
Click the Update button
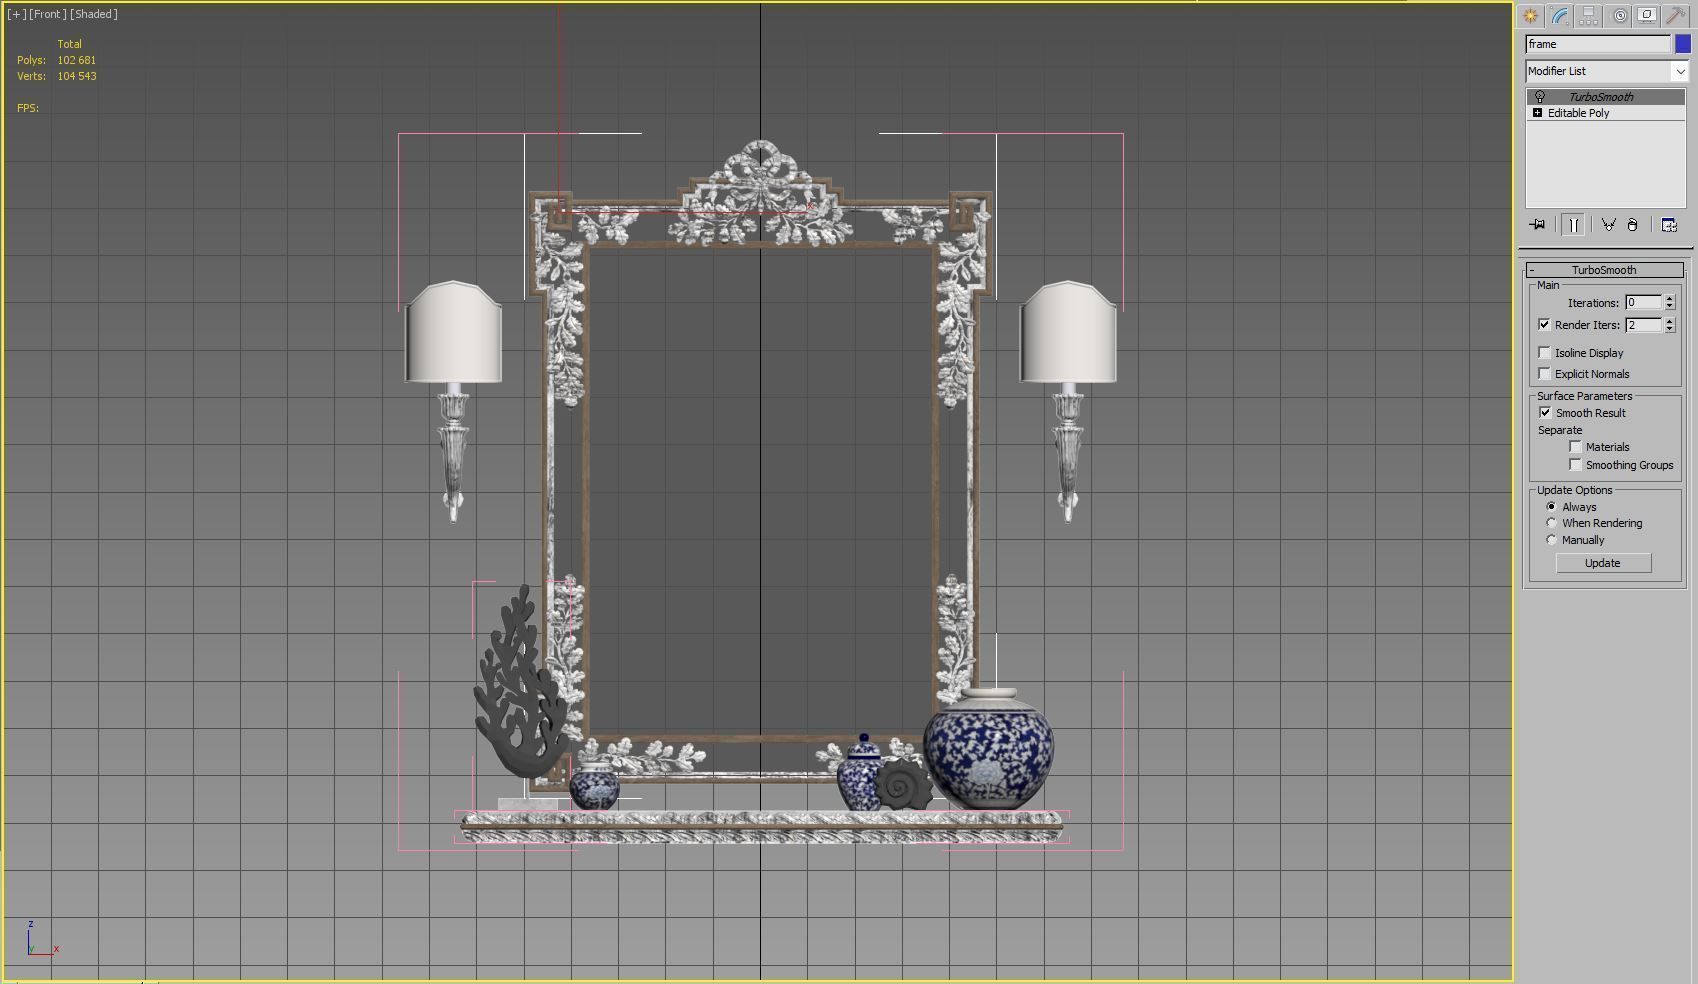coord(1603,563)
